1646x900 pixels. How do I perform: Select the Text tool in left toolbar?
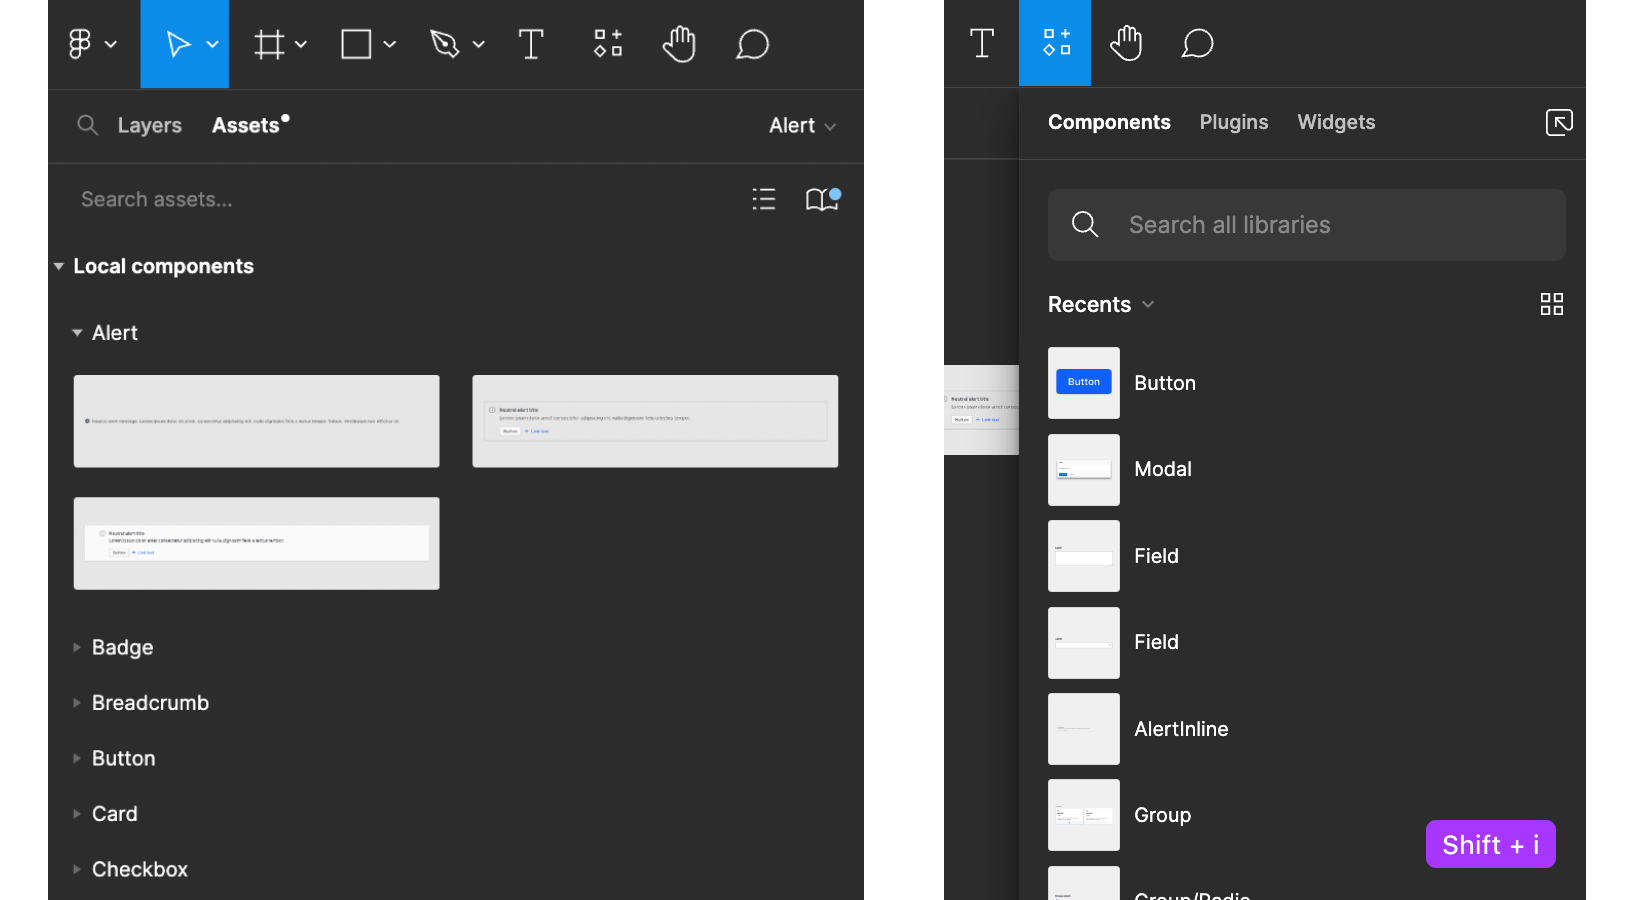[531, 44]
